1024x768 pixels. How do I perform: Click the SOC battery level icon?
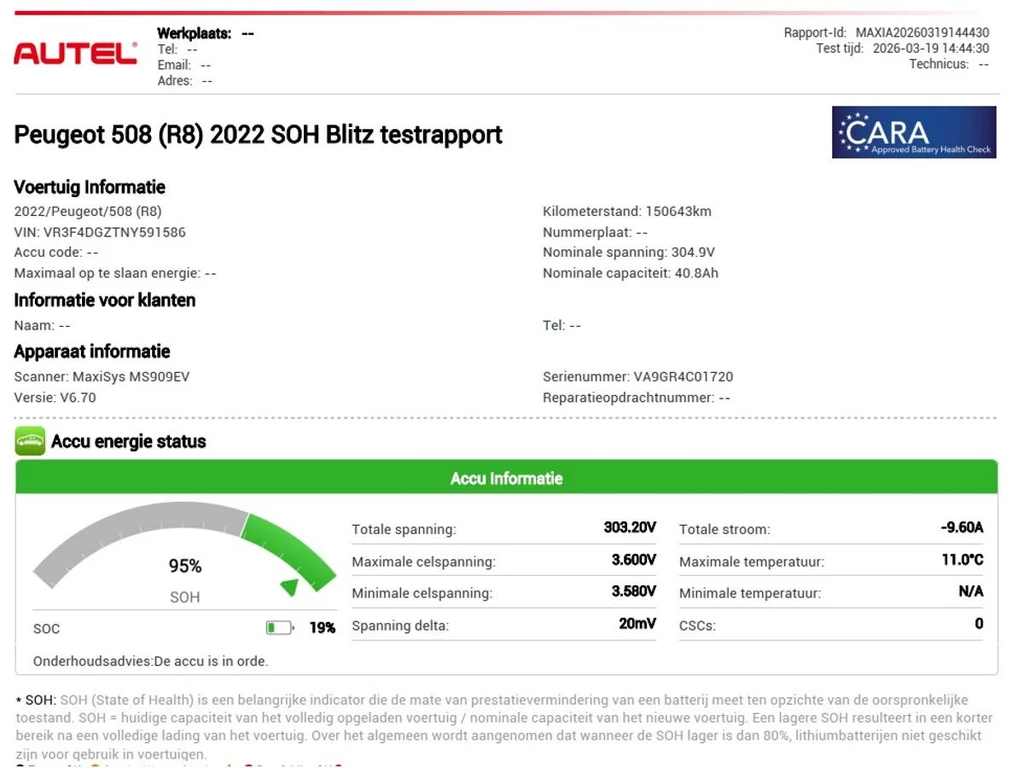[x=279, y=628]
